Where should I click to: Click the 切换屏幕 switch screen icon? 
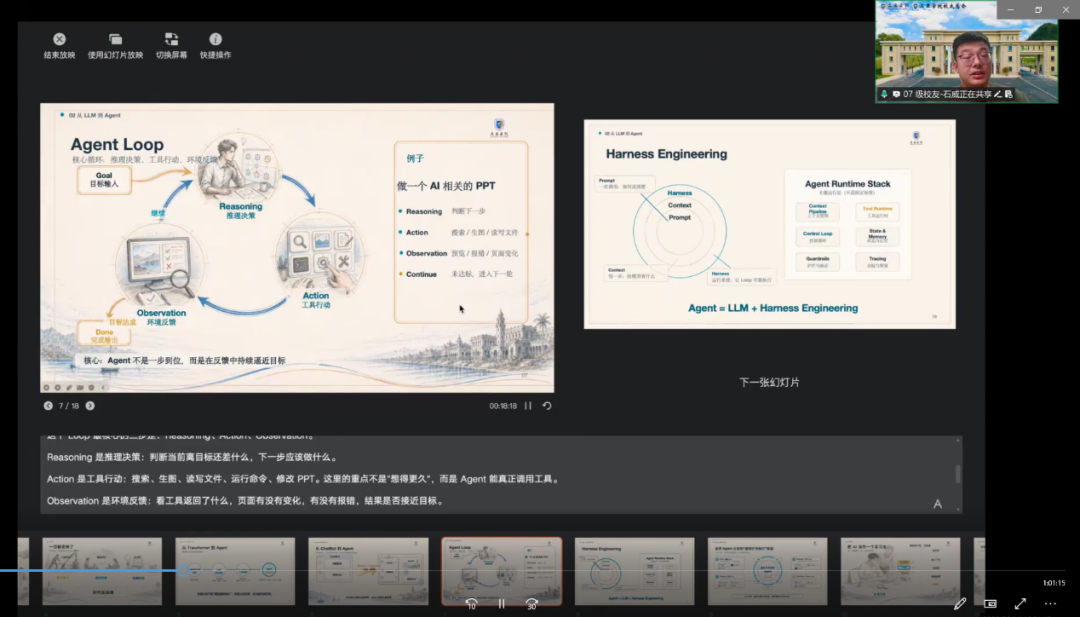coord(172,39)
